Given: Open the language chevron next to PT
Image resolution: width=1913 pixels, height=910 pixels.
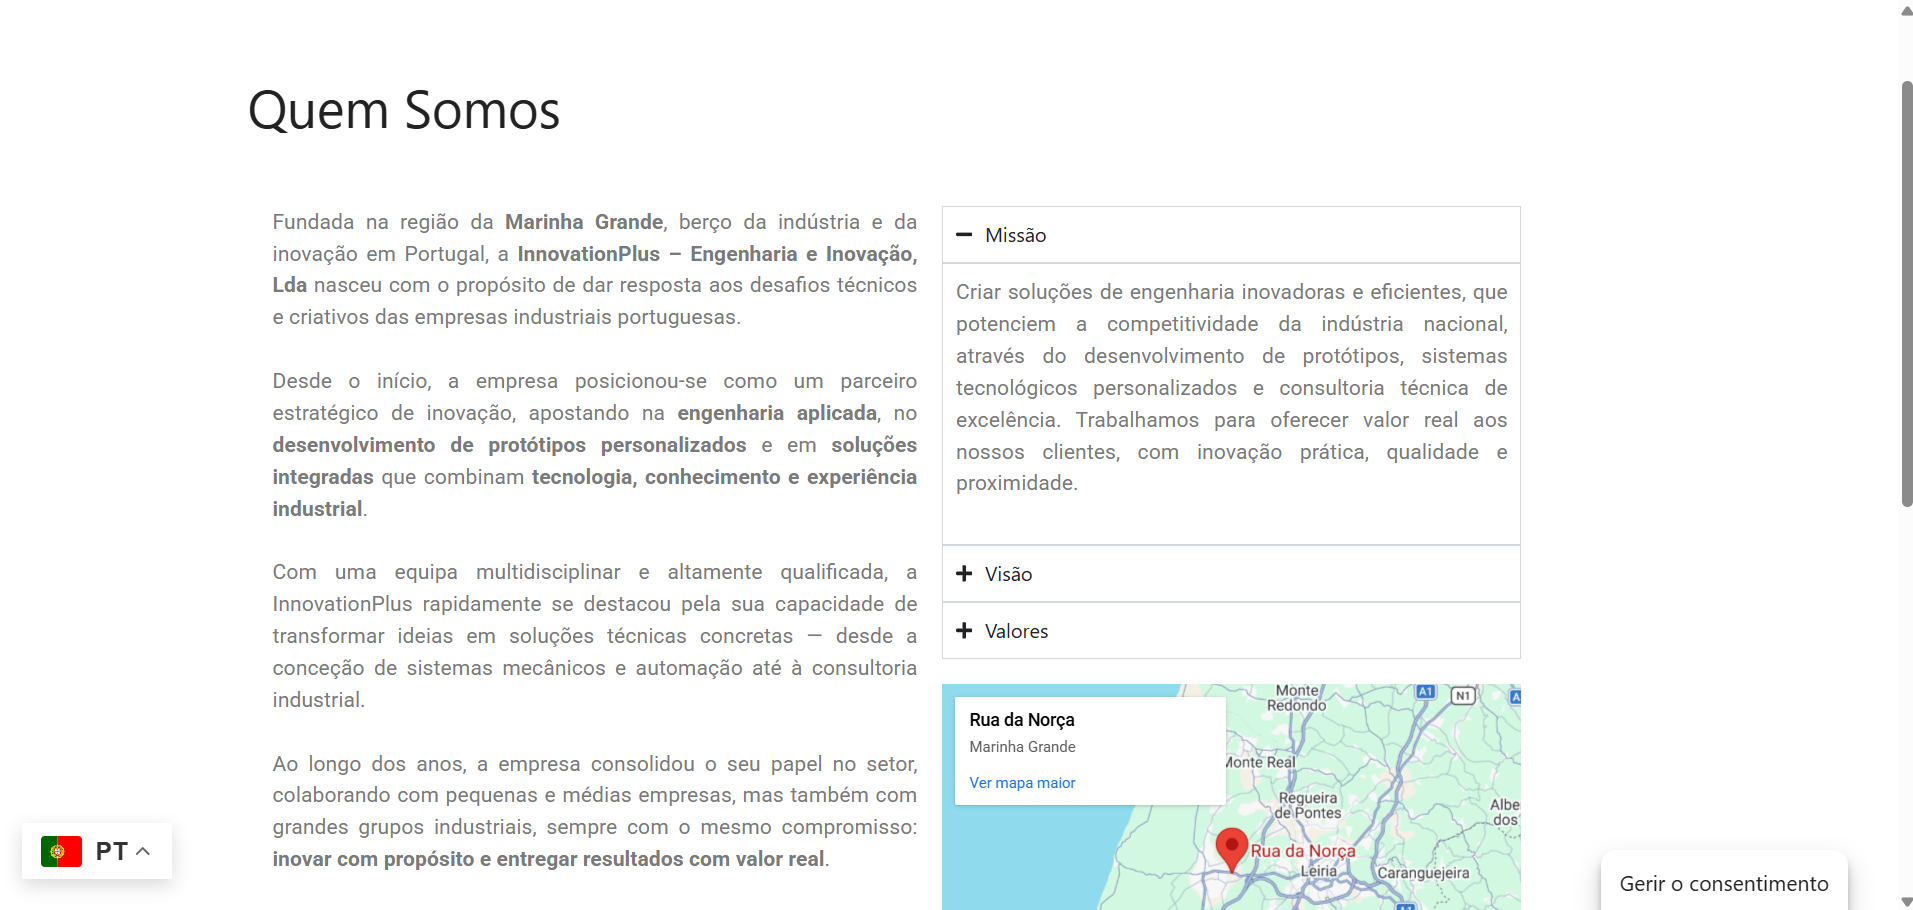Looking at the screenshot, I should [143, 852].
